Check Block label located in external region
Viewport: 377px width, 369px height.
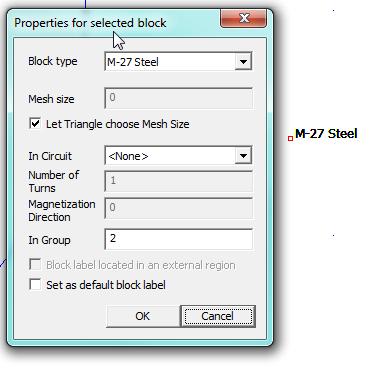(x=35, y=265)
